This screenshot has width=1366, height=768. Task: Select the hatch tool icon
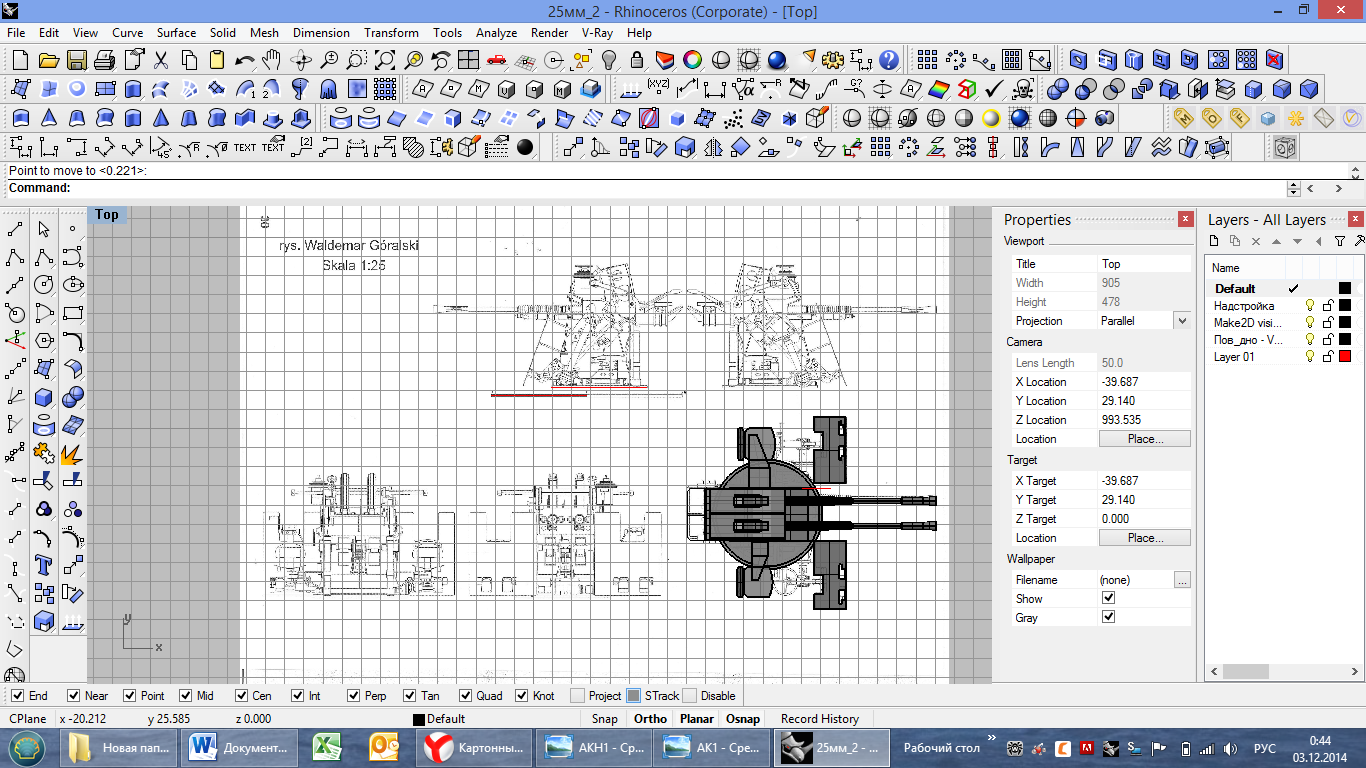(x=413, y=147)
